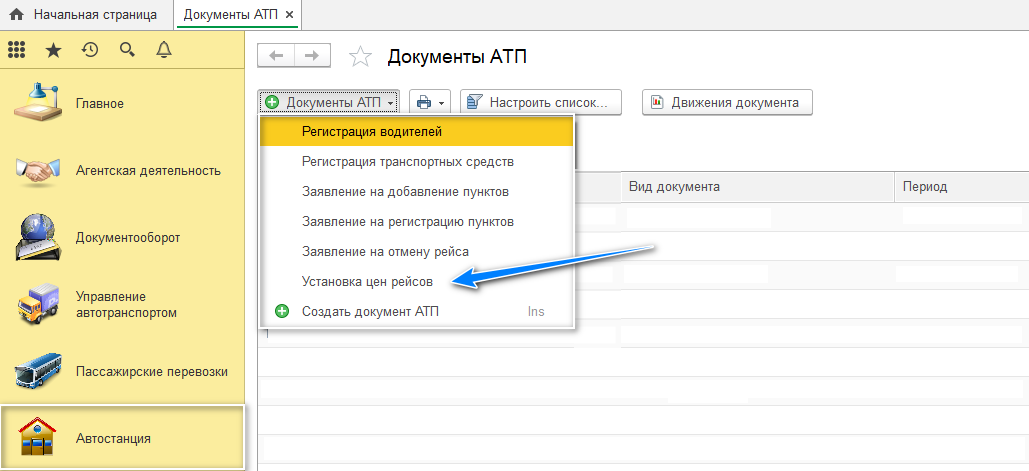Collapse the Документы АТП create dropdown
This screenshot has height=471, width=1029.
(330, 102)
